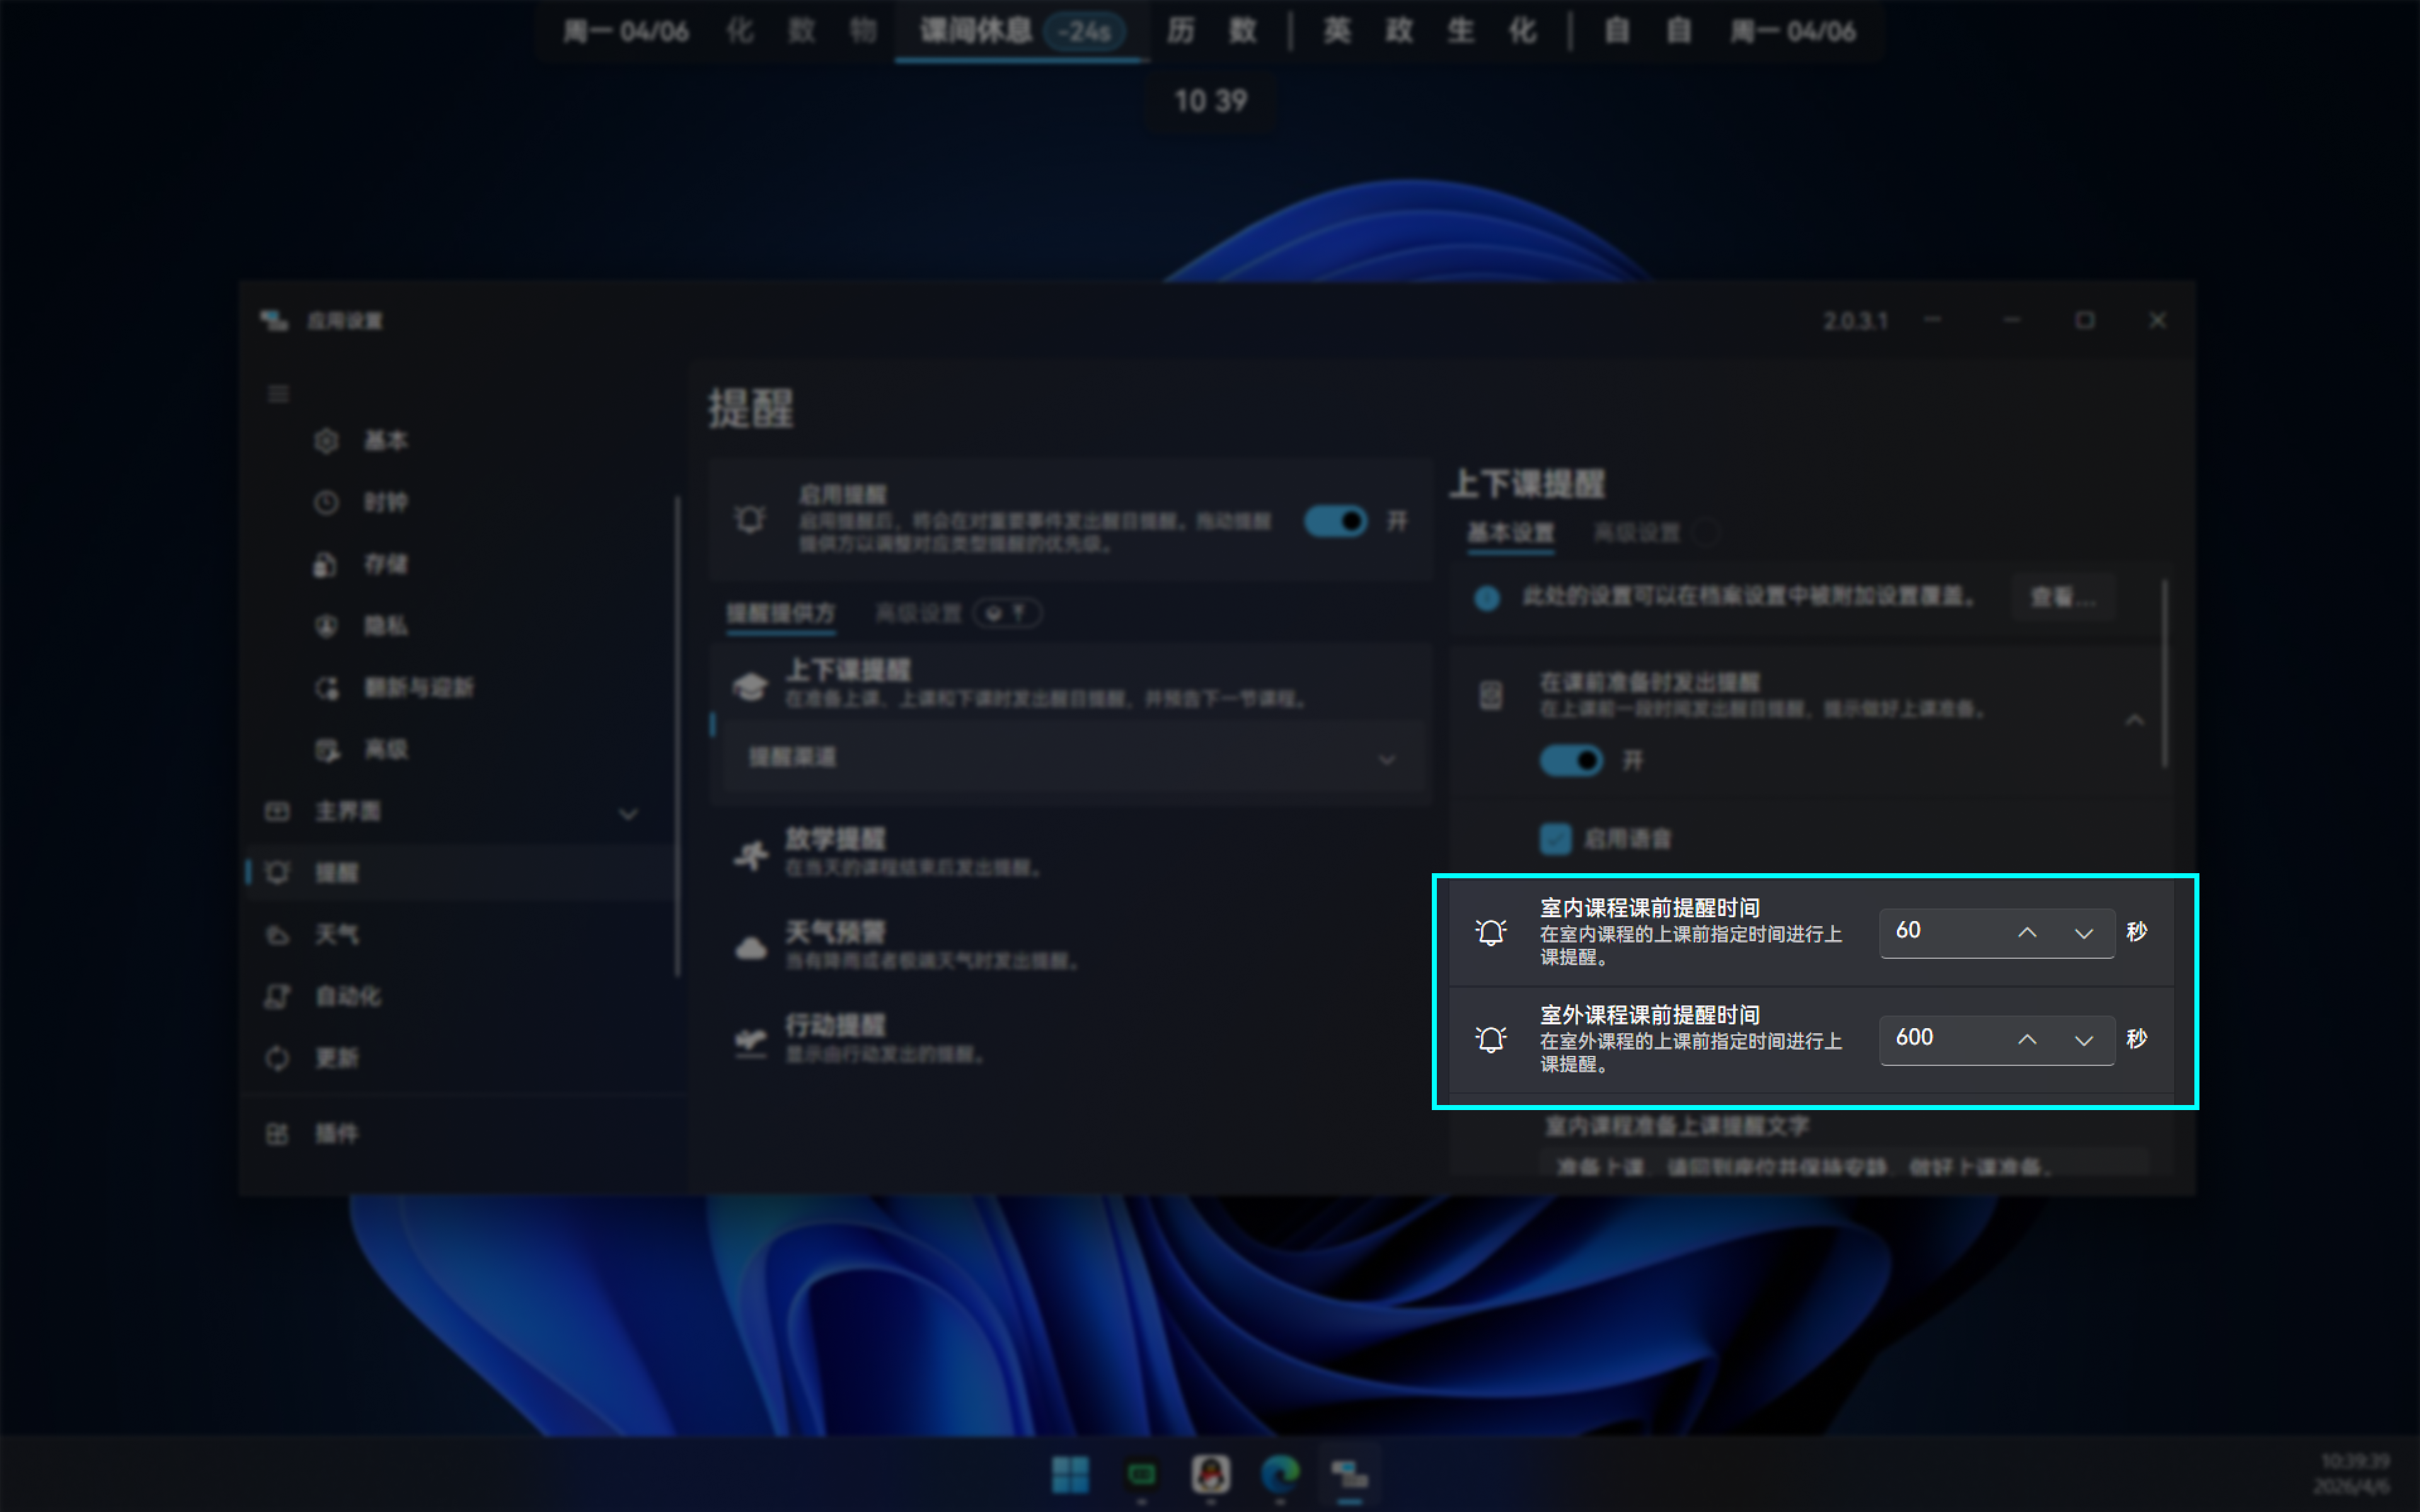Turn off the 启用提醒 master switch

coord(1335,521)
